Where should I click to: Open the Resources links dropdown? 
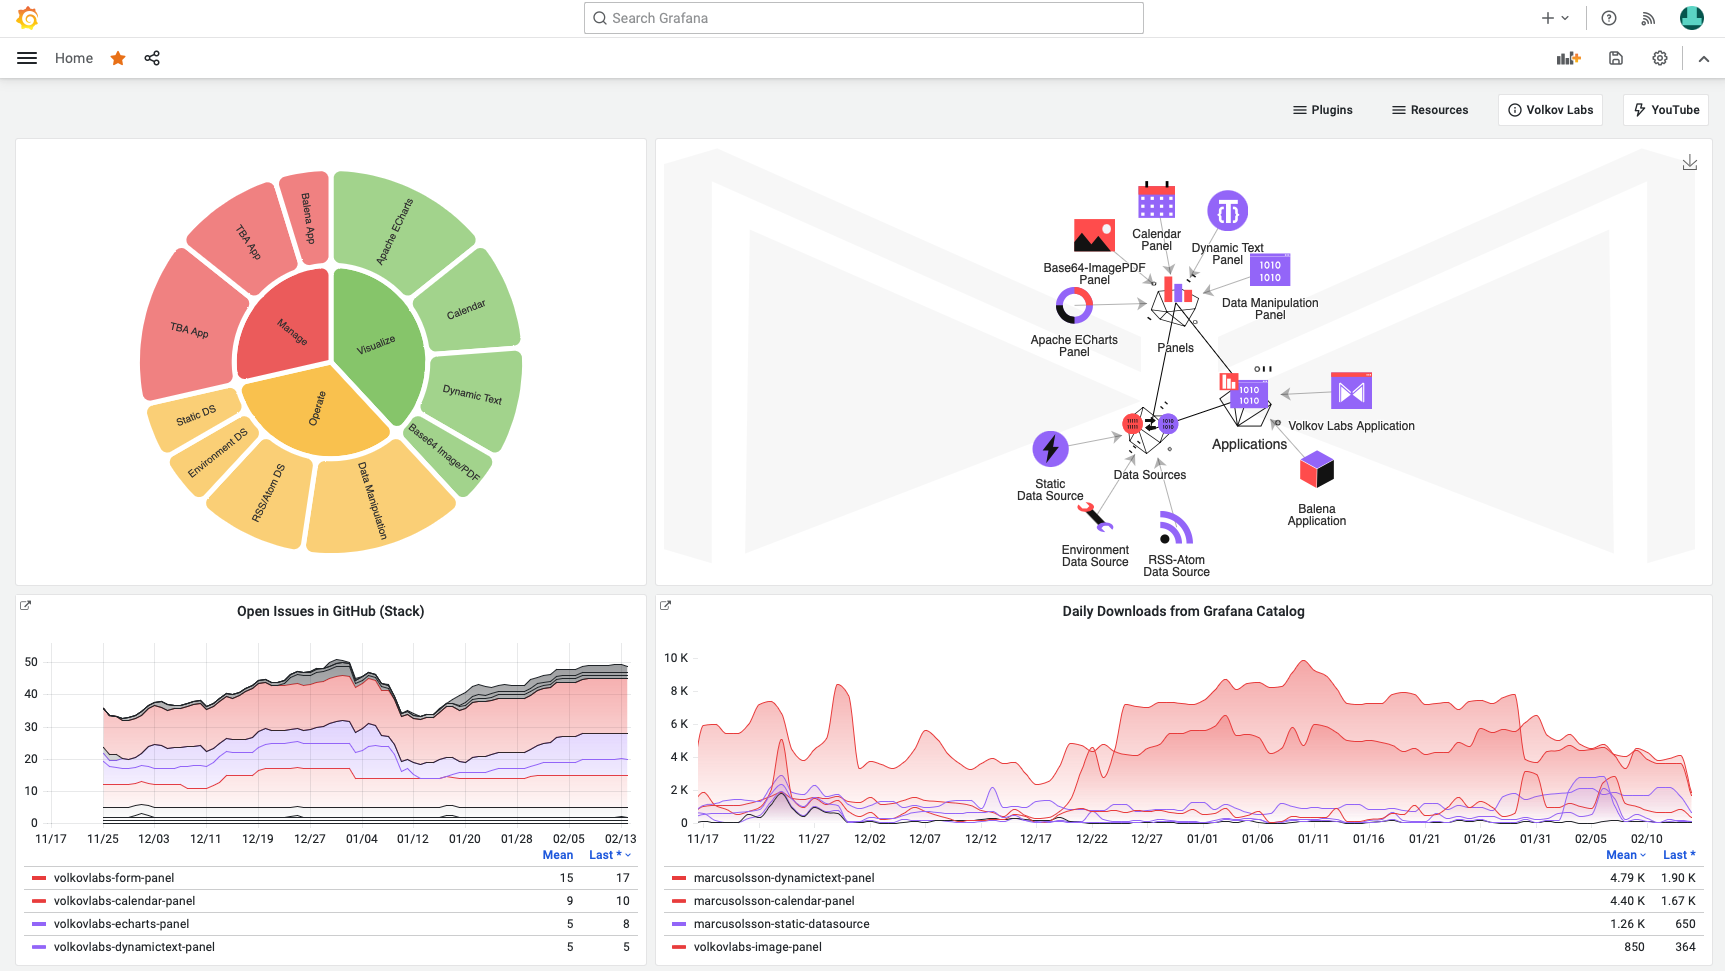pos(1430,110)
